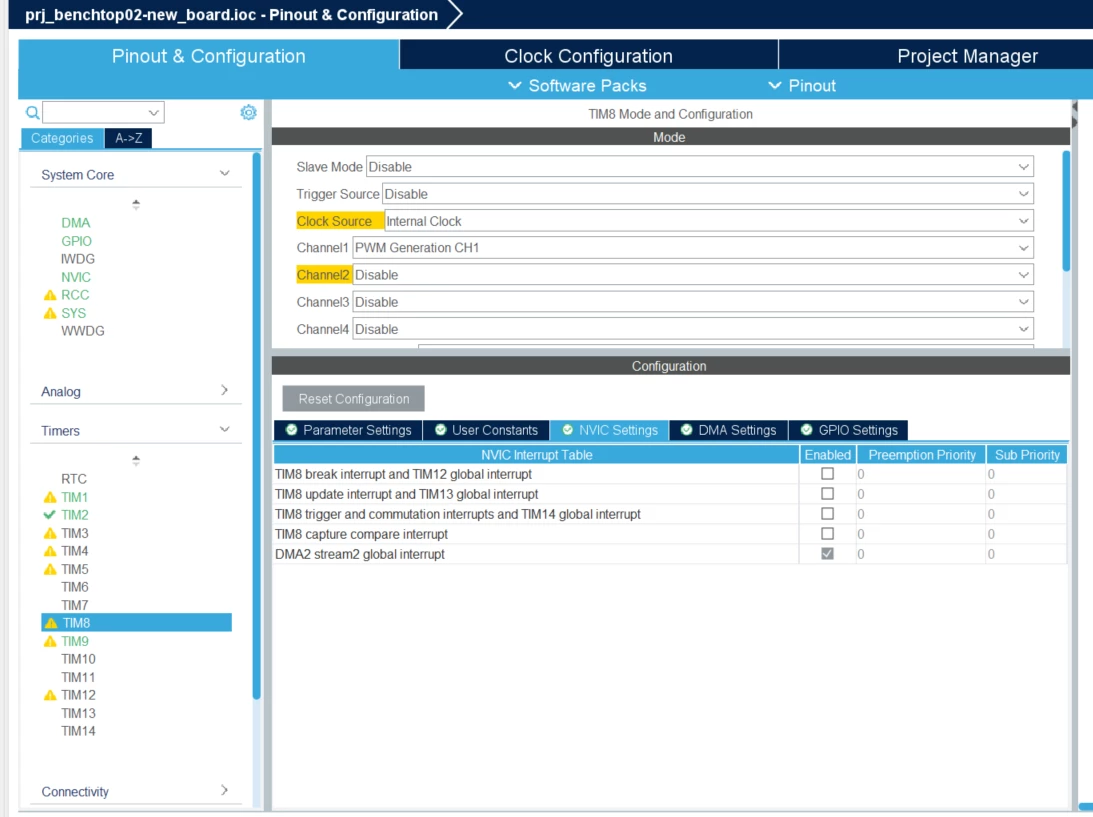Open the Clock Source dropdown
Screen dimensions: 1093x817
pos(708,221)
